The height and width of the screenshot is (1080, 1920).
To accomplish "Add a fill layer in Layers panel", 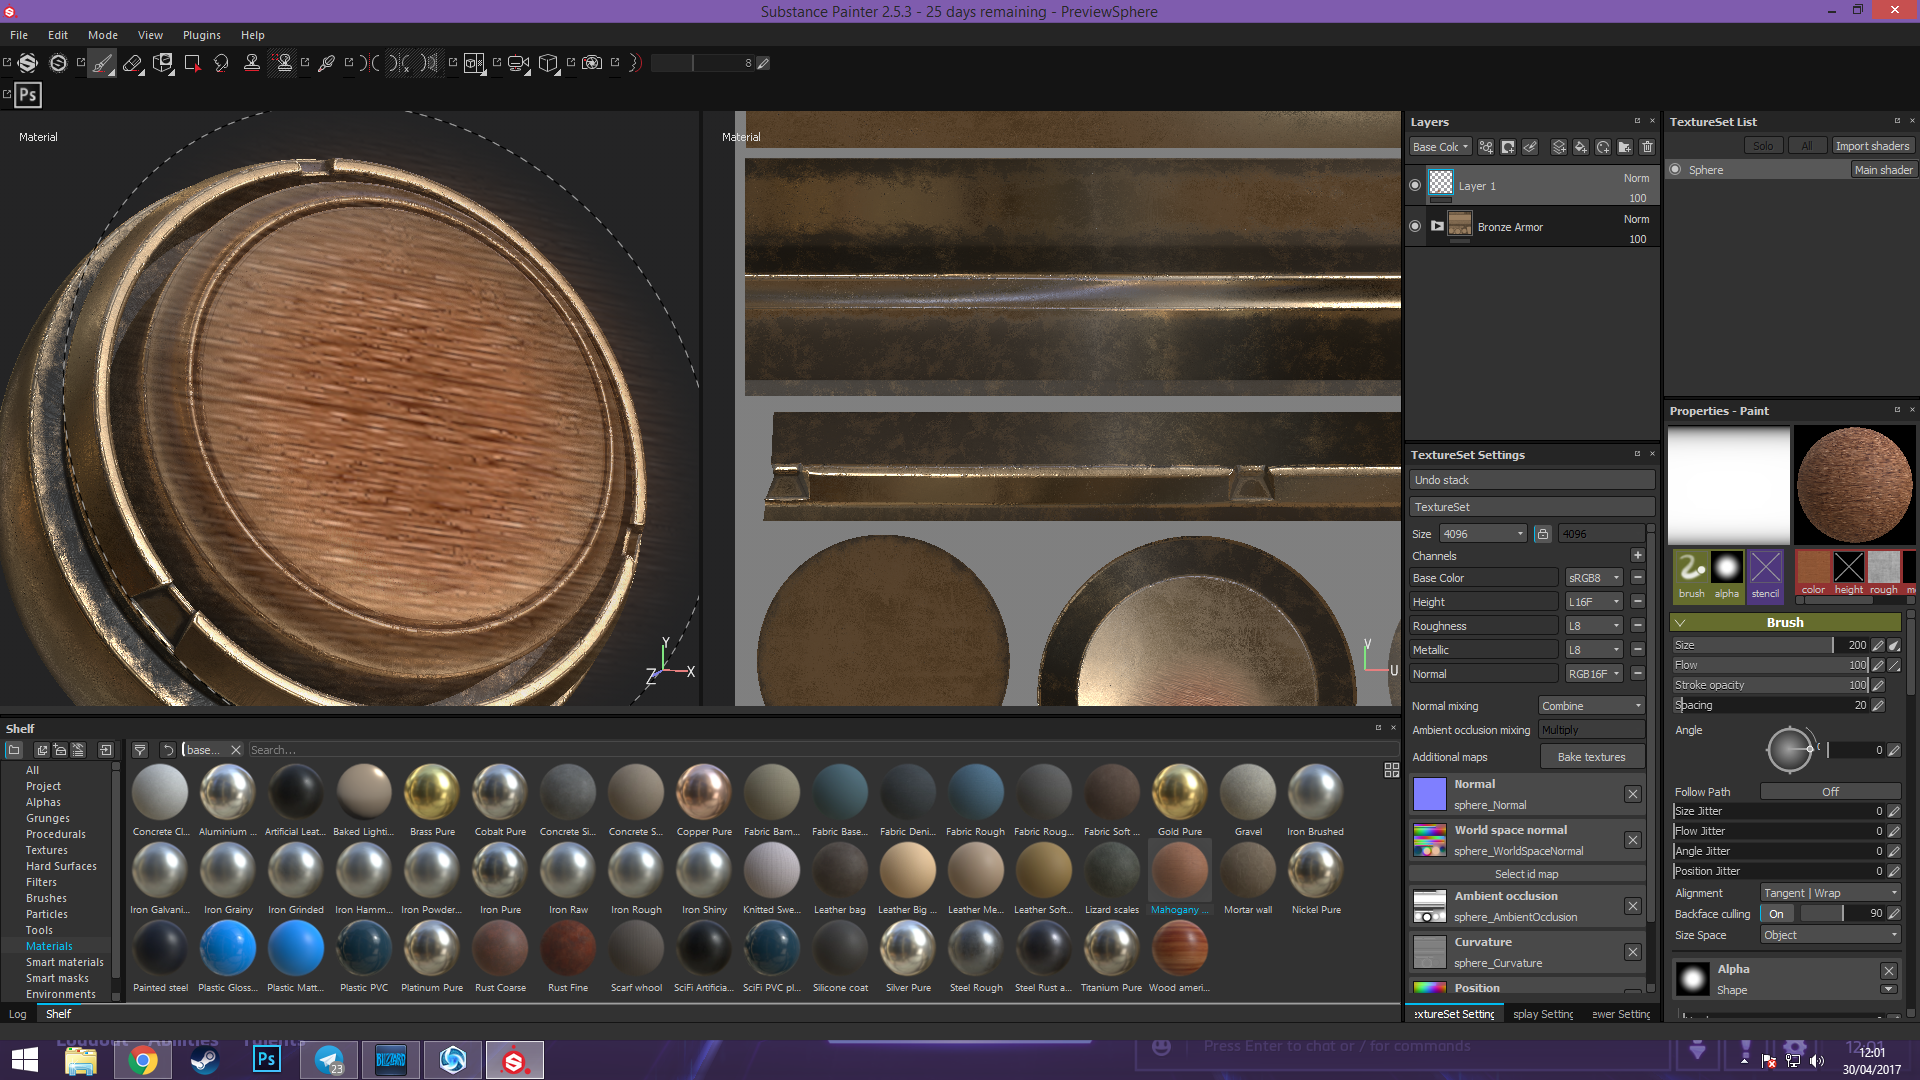I will click(1581, 147).
